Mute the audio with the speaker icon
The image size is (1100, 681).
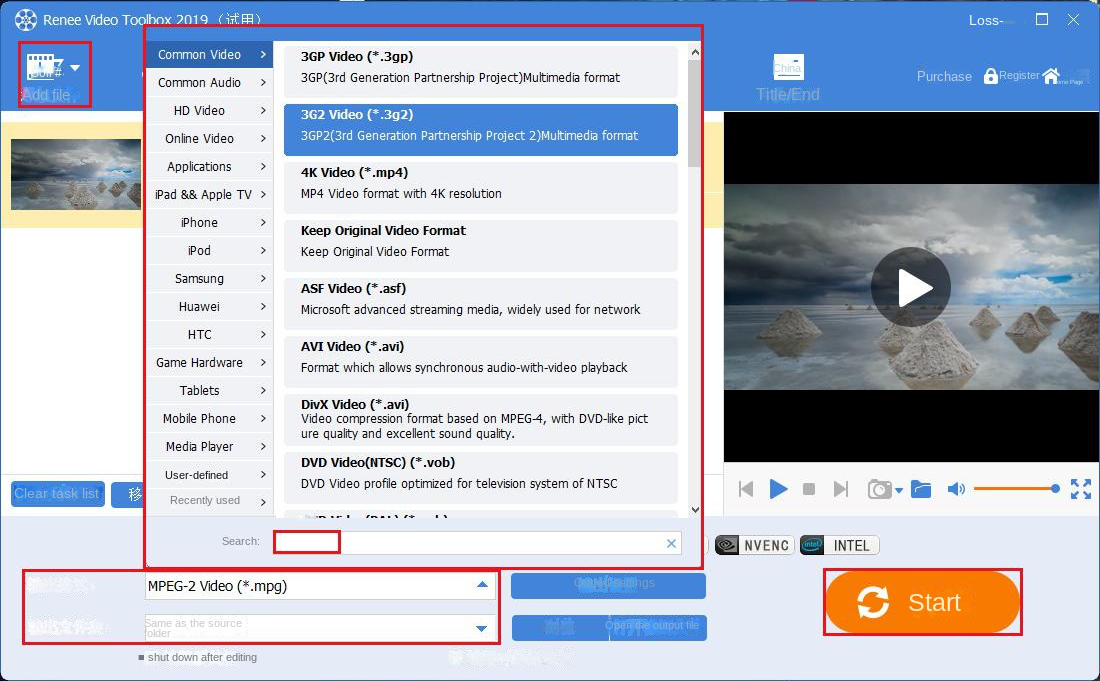click(955, 489)
